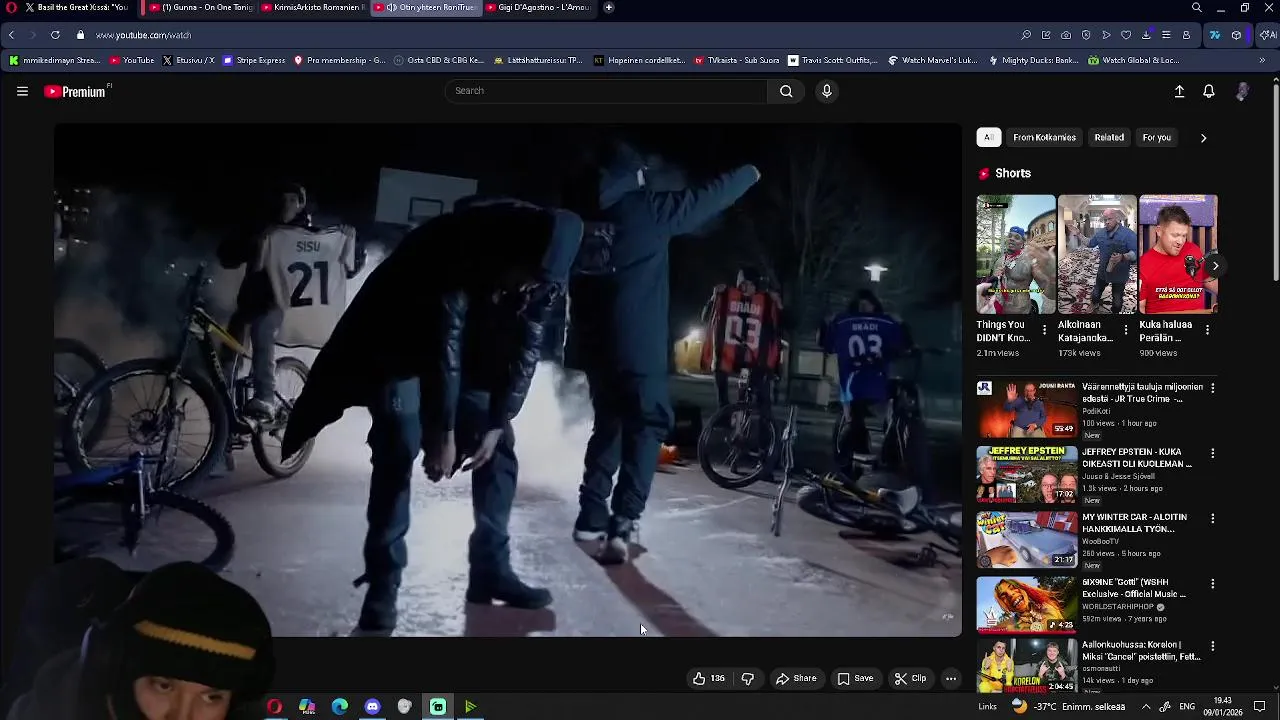Open account avatar menu

[1242, 91]
